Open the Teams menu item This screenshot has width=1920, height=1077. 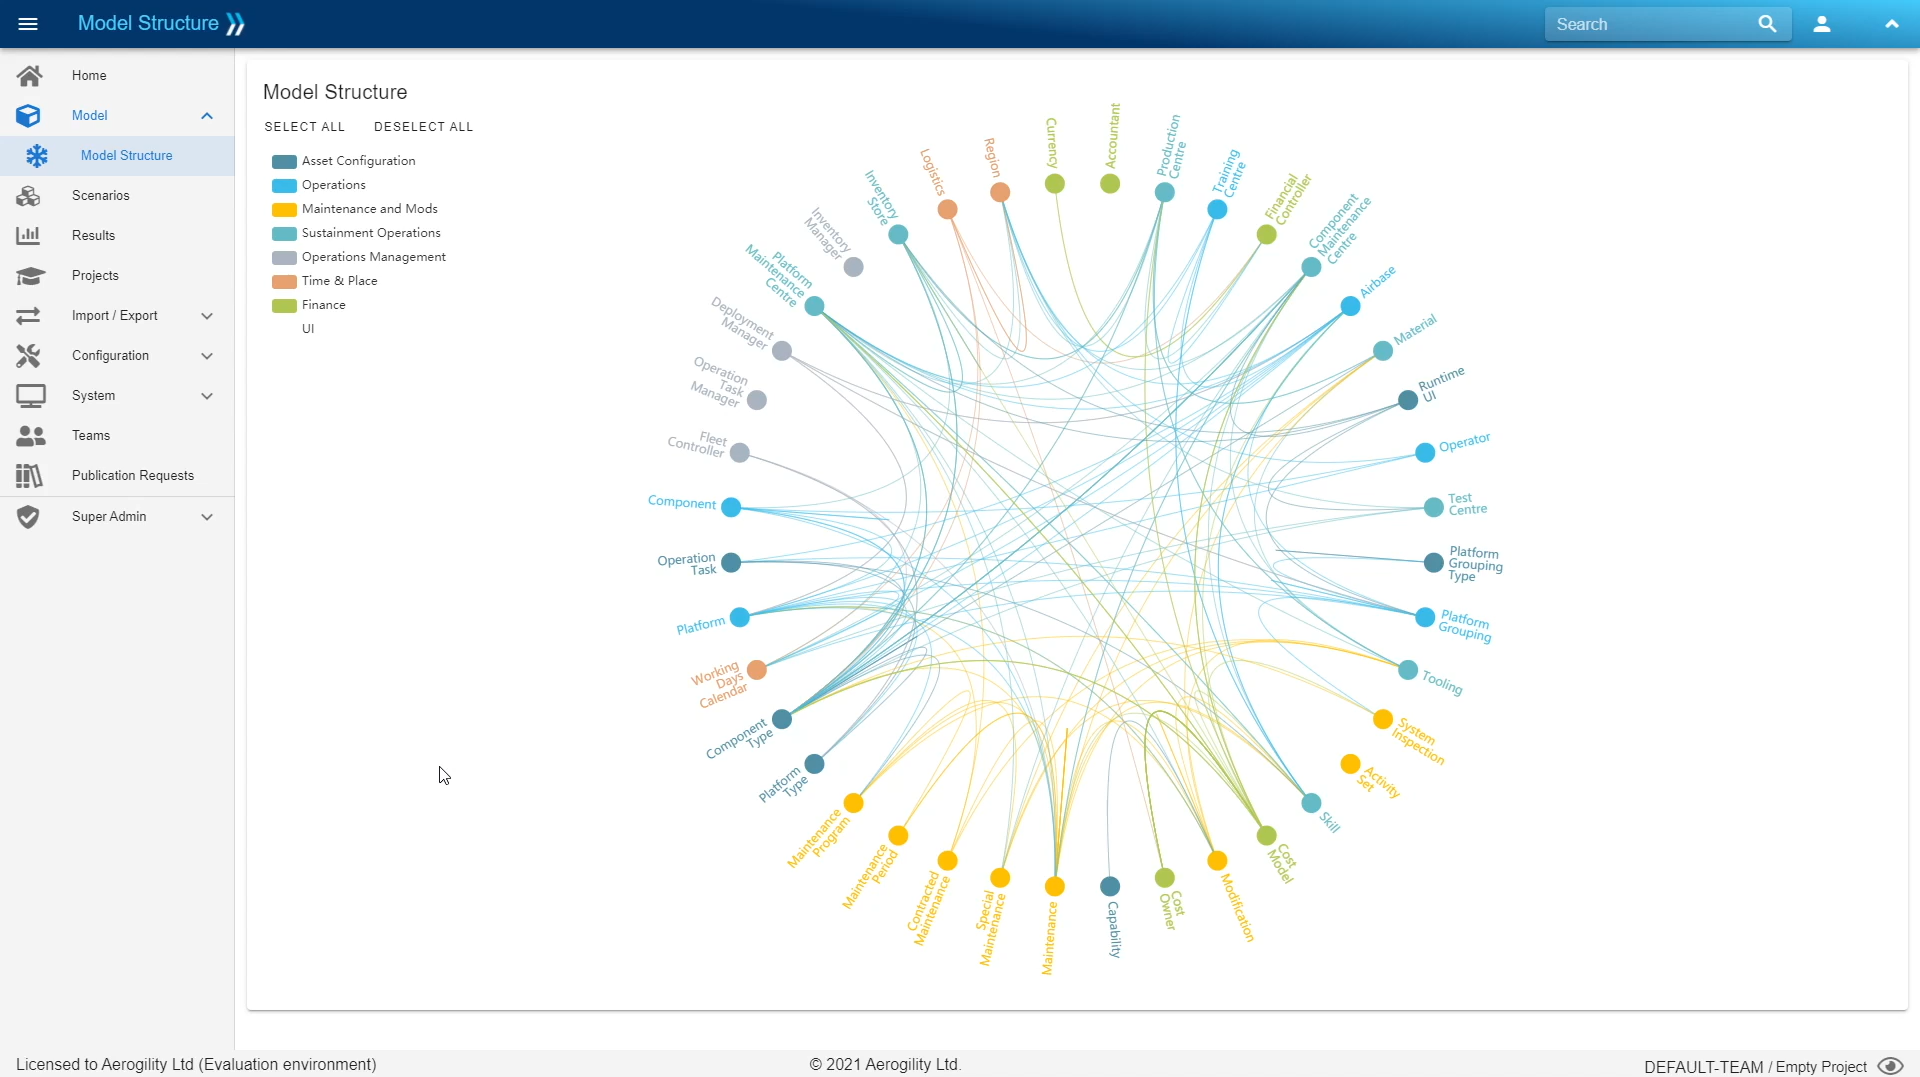[x=91, y=436]
